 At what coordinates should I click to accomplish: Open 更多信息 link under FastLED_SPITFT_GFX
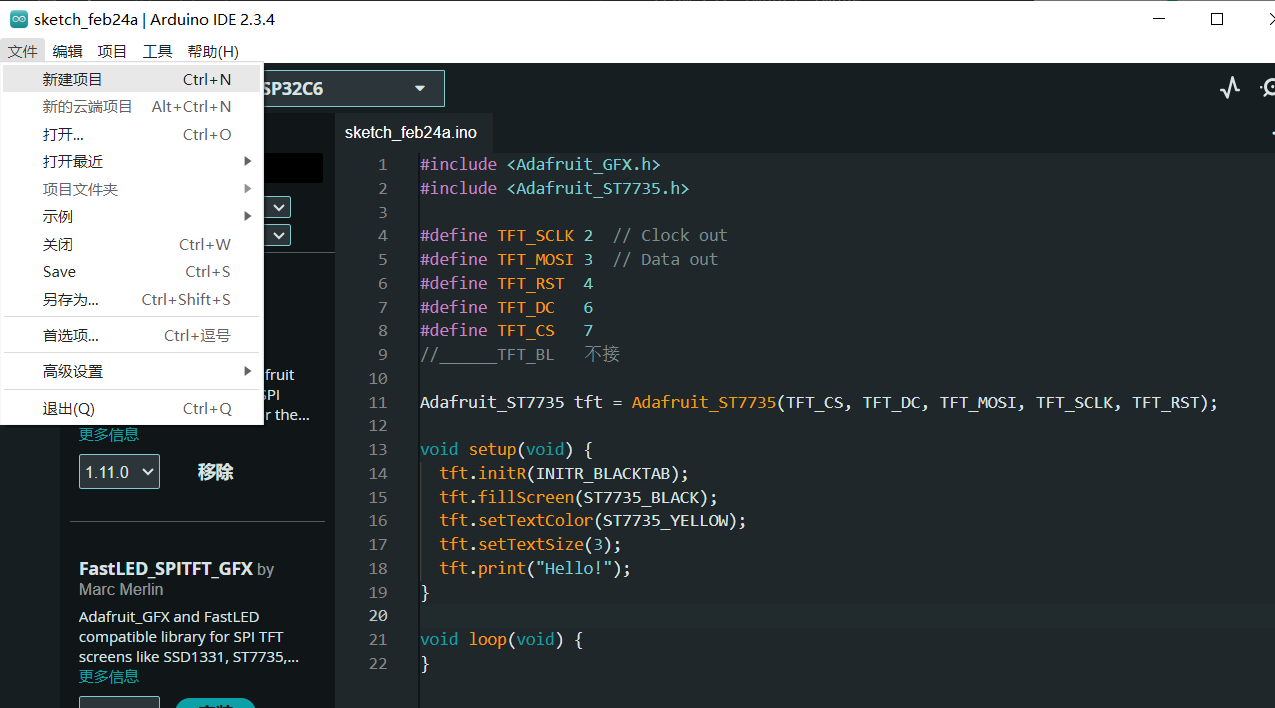(x=109, y=676)
